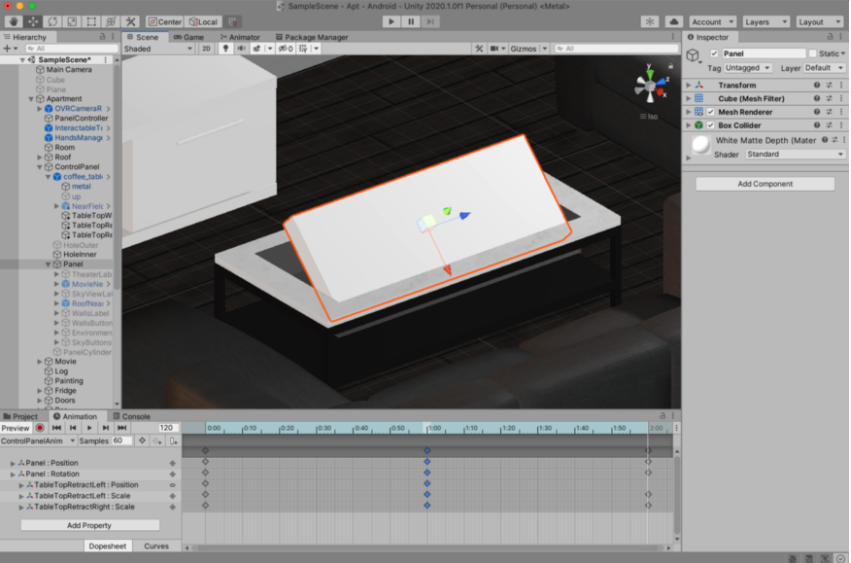
Task: Click the animation record button
Action: point(40,428)
